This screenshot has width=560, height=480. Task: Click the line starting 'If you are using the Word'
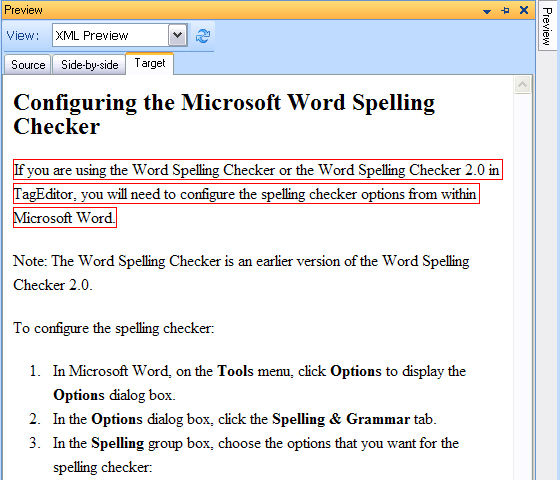[x=258, y=170]
